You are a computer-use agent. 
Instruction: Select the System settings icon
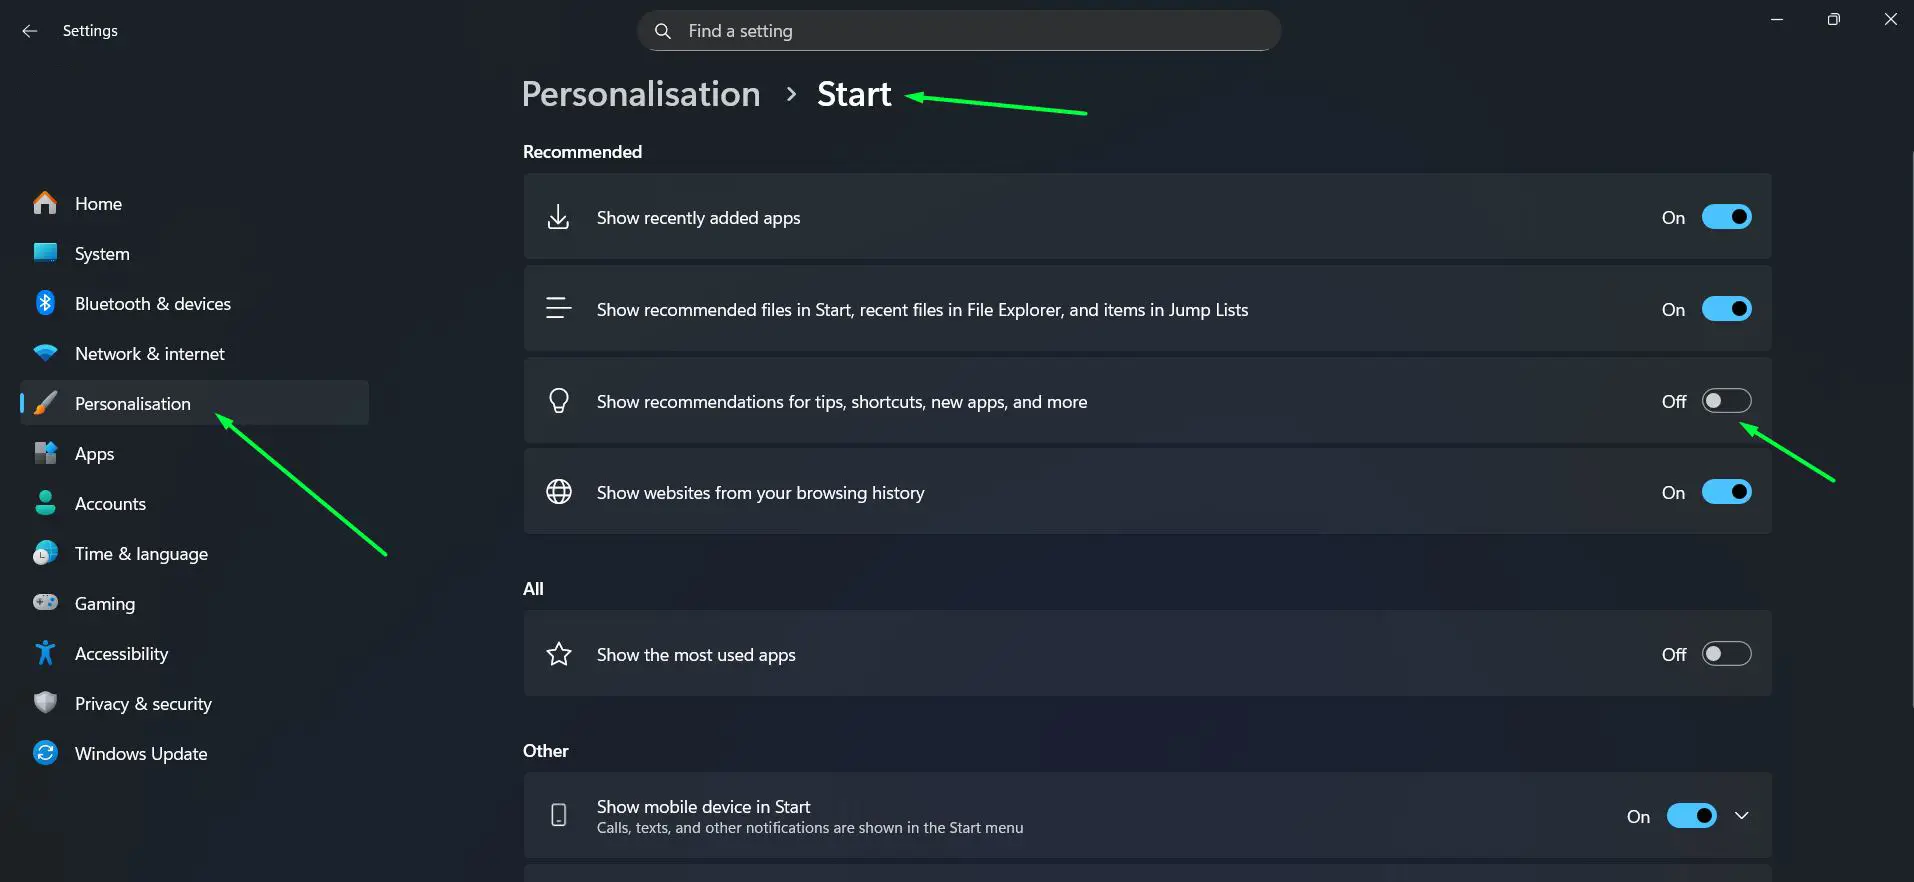45,253
